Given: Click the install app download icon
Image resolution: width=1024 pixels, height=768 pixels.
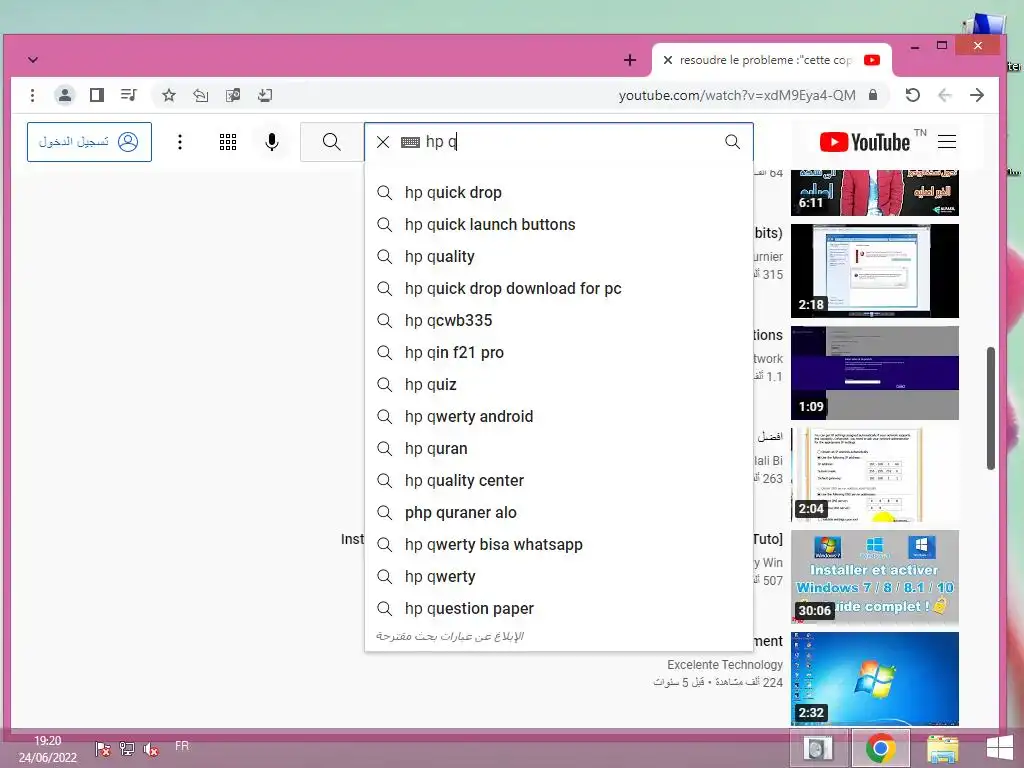Looking at the screenshot, I should tap(264, 95).
